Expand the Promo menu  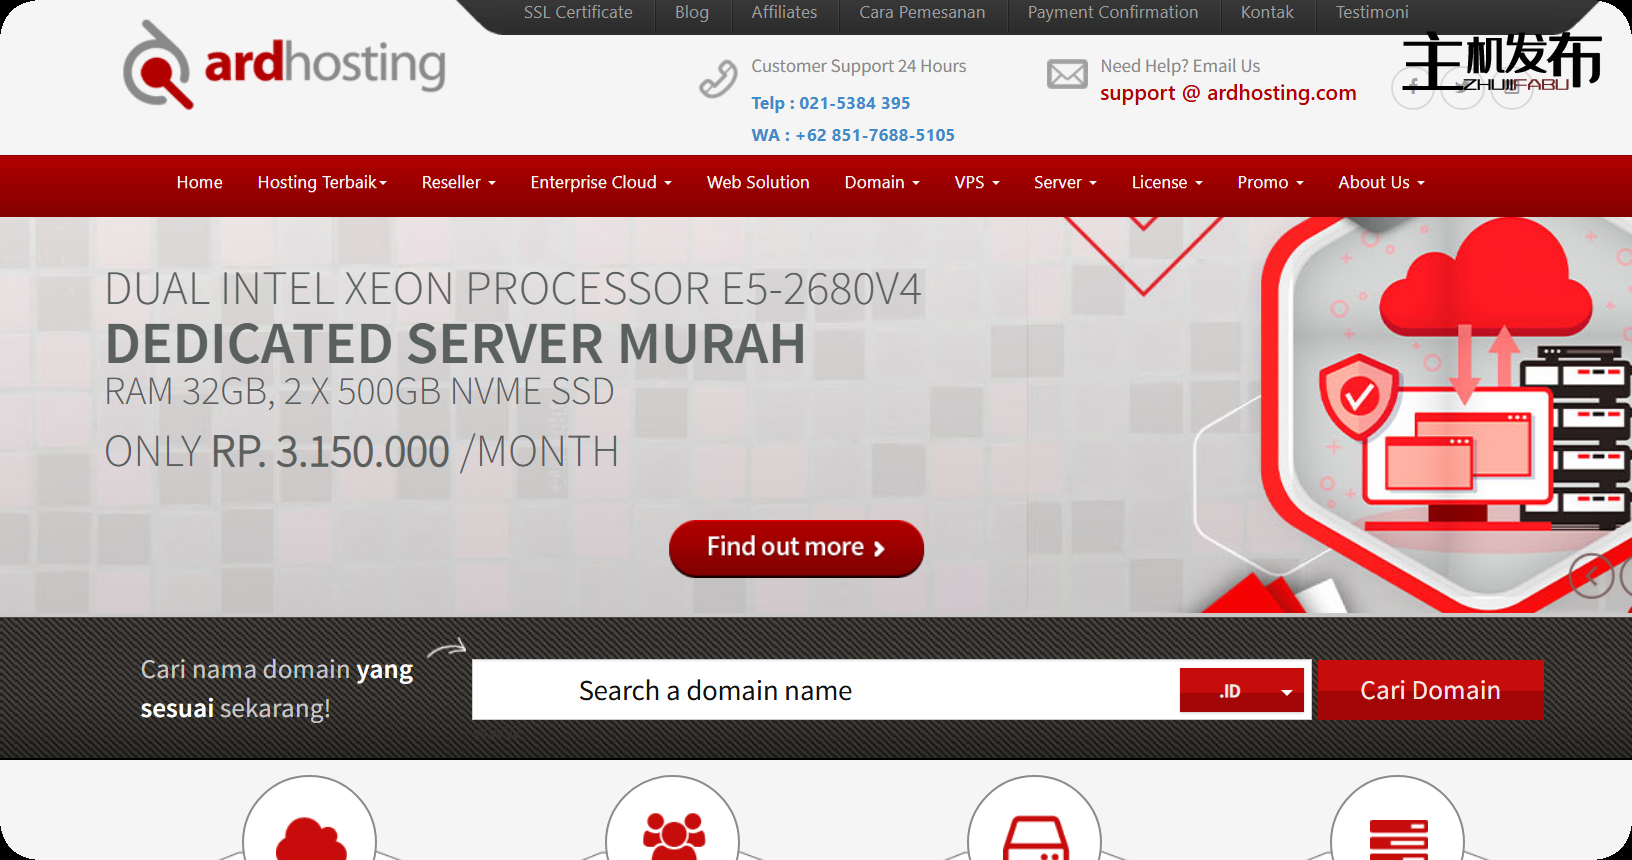1270,183
